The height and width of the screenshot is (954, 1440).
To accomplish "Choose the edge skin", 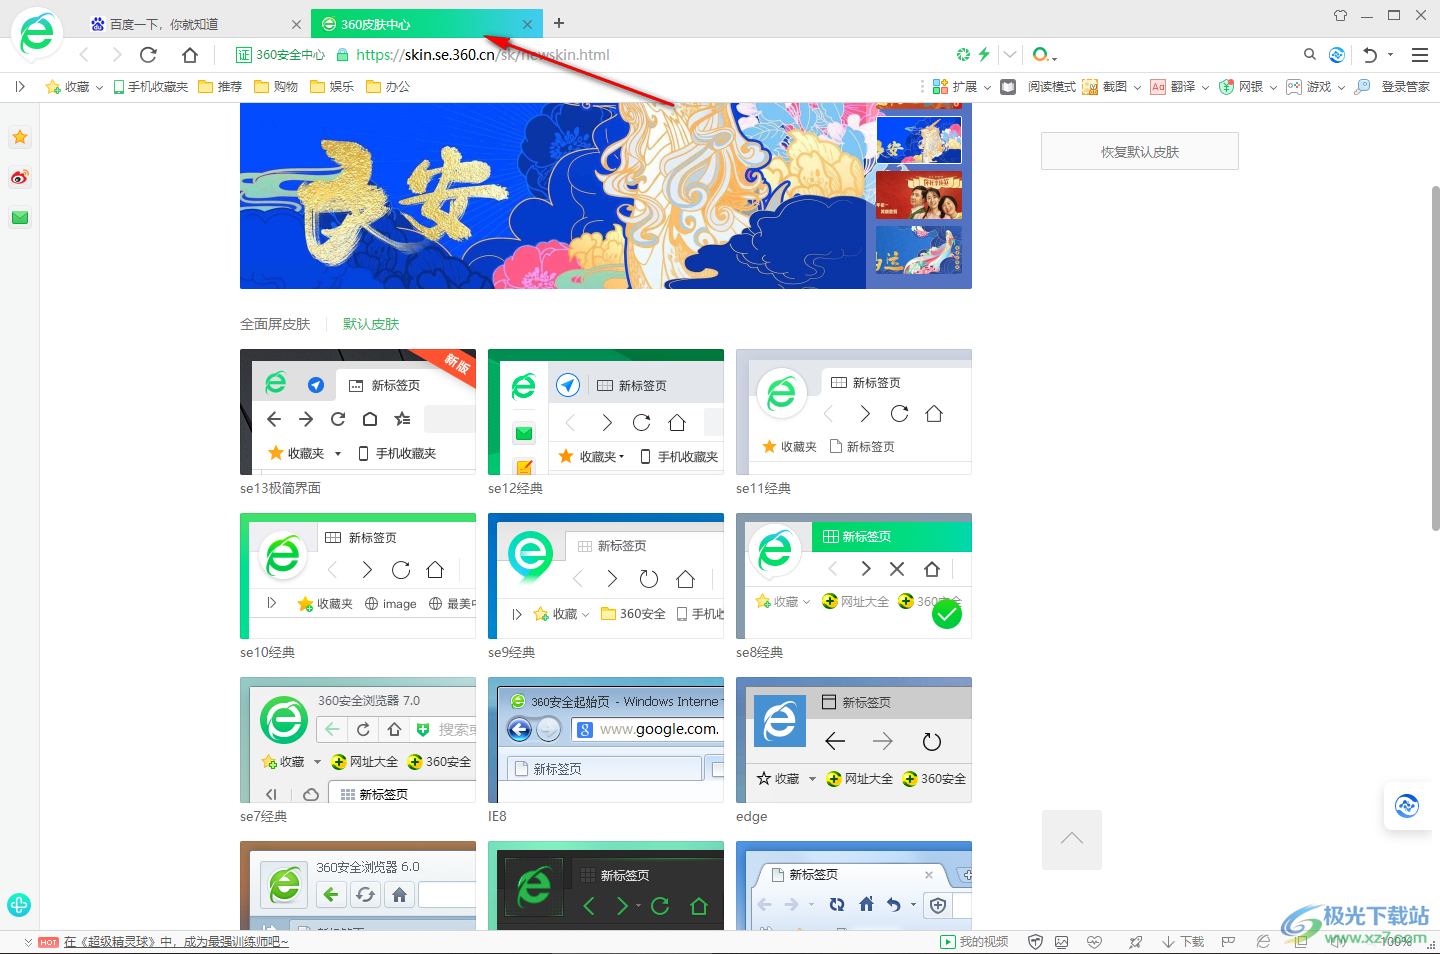I will (x=854, y=740).
